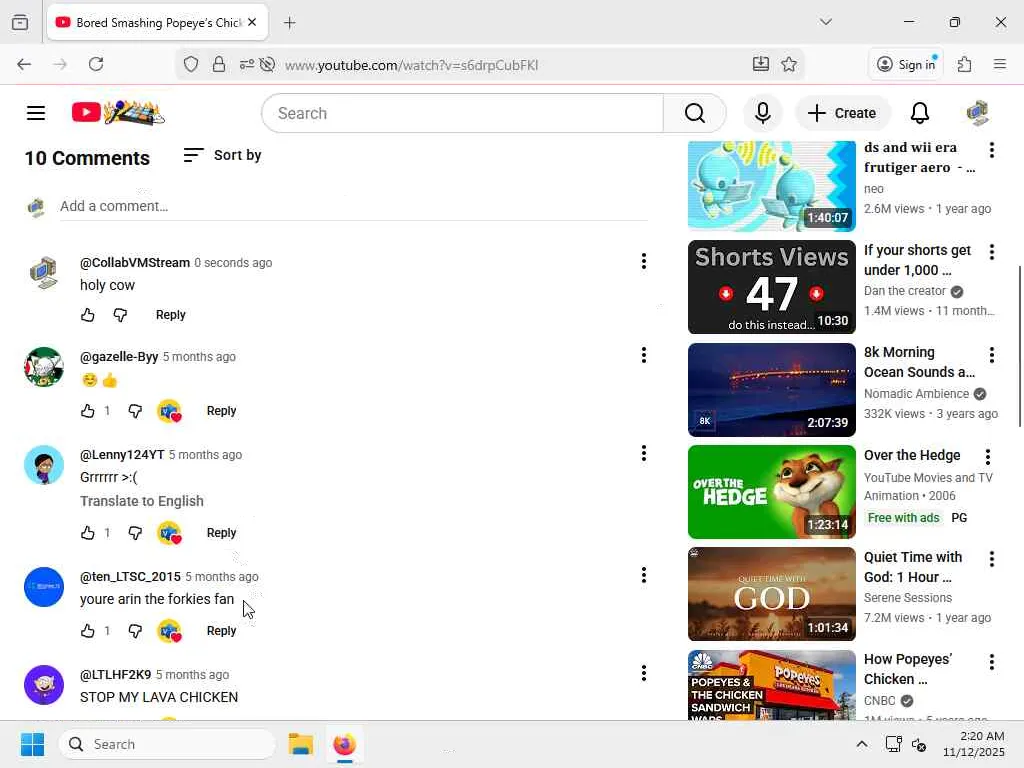The image size is (1024, 768).
Task: Open more options for 'Quiet Time with God'
Action: (x=991, y=559)
